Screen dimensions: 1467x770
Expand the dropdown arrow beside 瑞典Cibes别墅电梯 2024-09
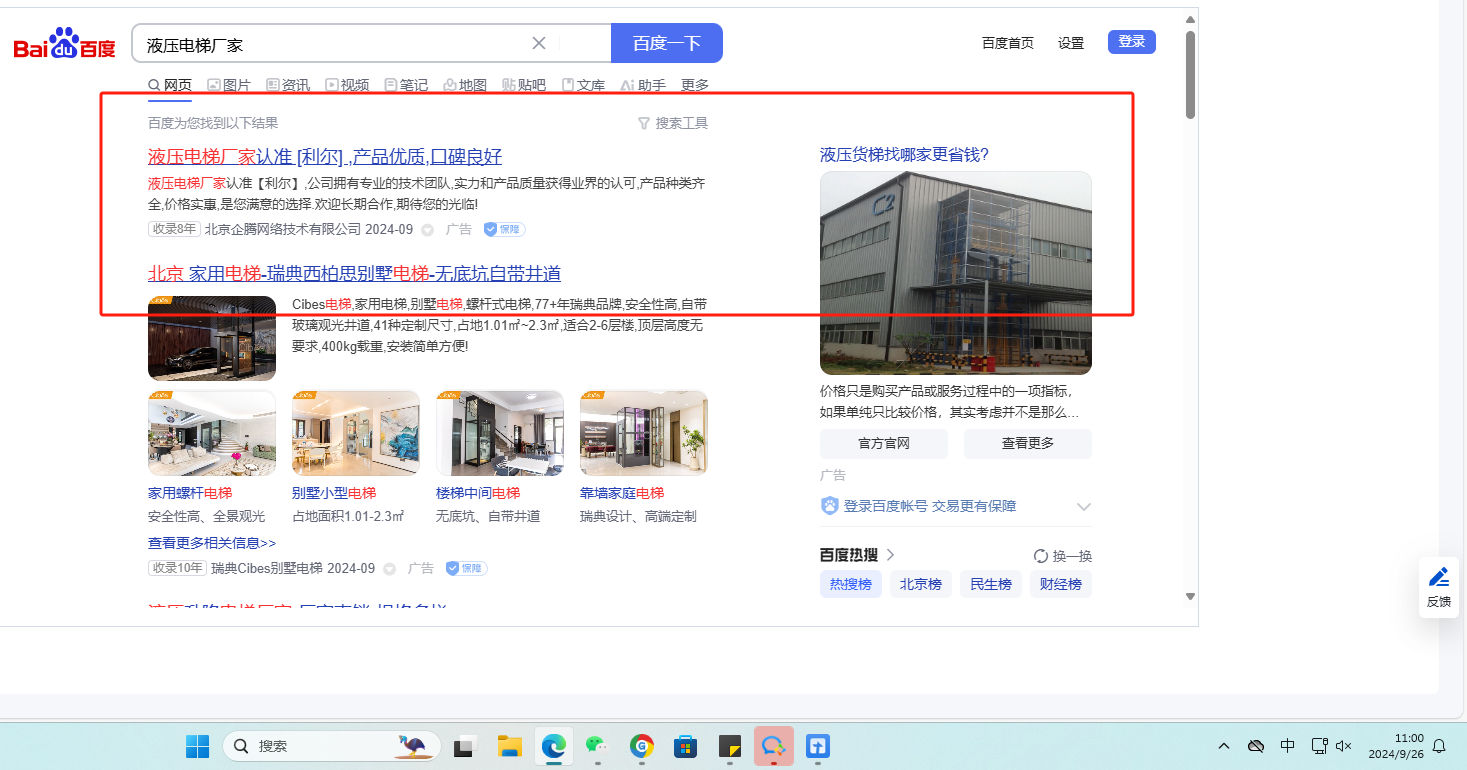point(389,569)
